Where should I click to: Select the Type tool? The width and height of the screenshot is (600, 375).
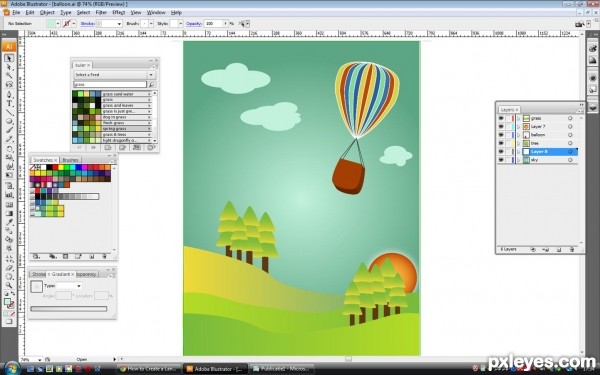pos(9,104)
